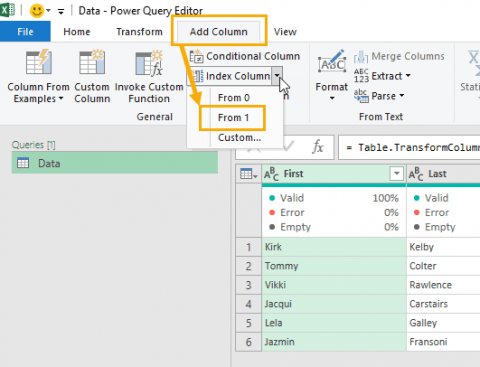
Task: Expand the Column From Examples dropdown arrow
Action: point(61,99)
